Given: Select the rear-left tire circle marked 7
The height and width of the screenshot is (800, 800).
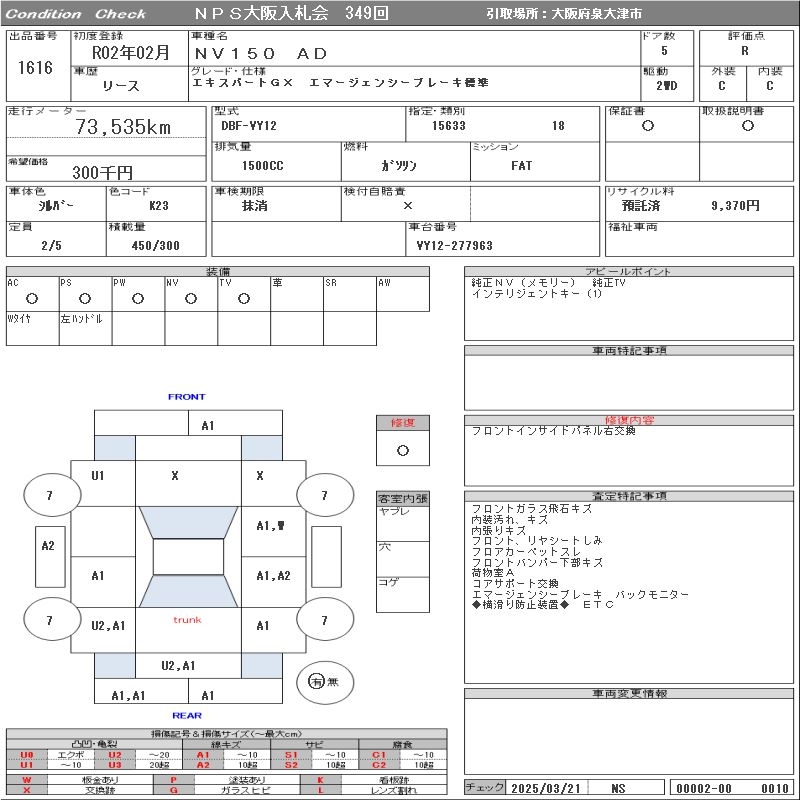Looking at the screenshot, I should point(50,620).
